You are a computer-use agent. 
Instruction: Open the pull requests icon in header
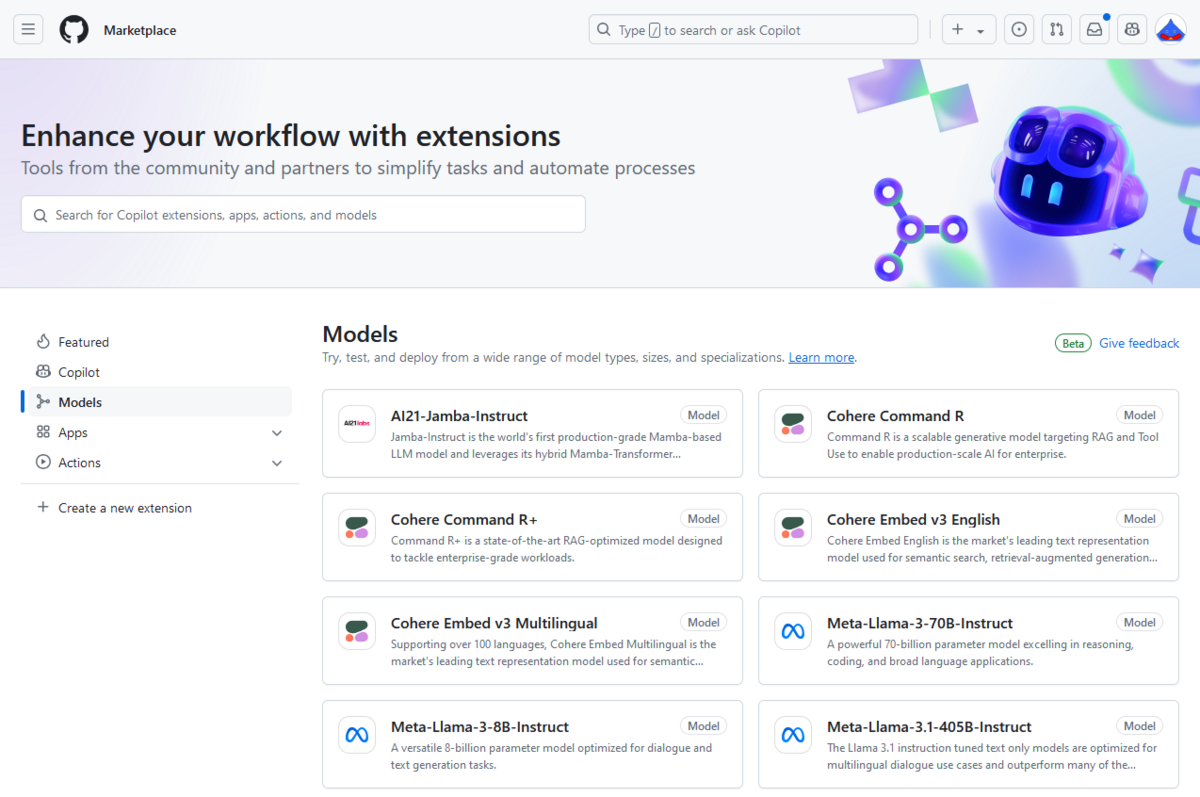[x=1057, y=29]
